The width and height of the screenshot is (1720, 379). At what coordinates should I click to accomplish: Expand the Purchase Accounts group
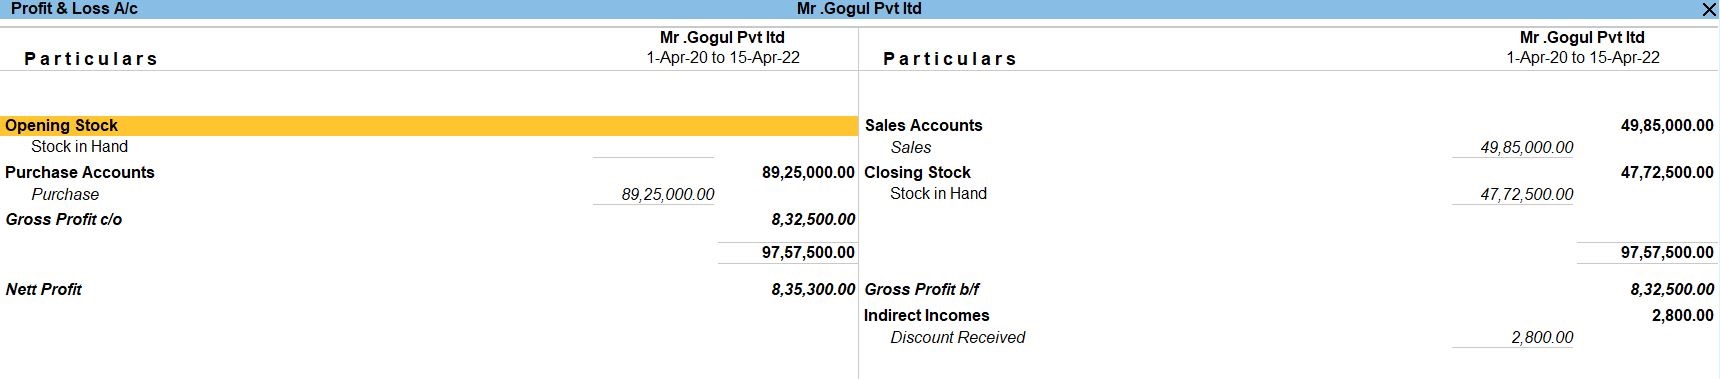click(80, 172)
